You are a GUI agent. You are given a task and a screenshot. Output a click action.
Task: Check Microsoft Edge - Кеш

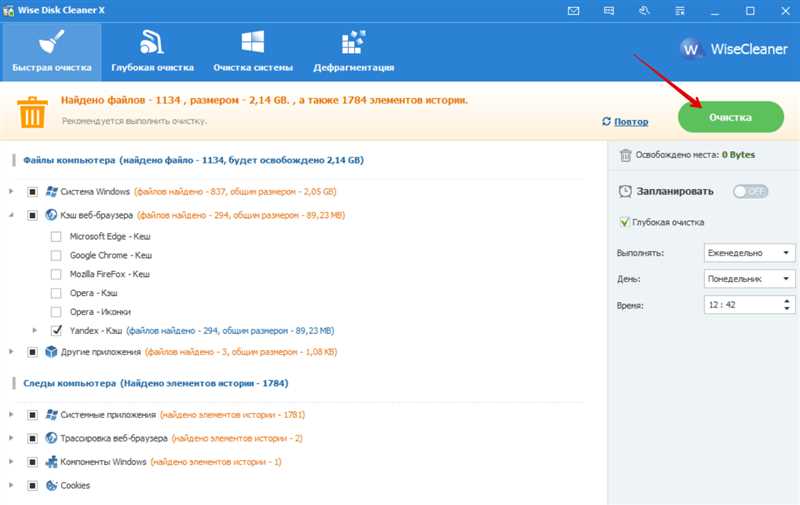tap(56, 236)
